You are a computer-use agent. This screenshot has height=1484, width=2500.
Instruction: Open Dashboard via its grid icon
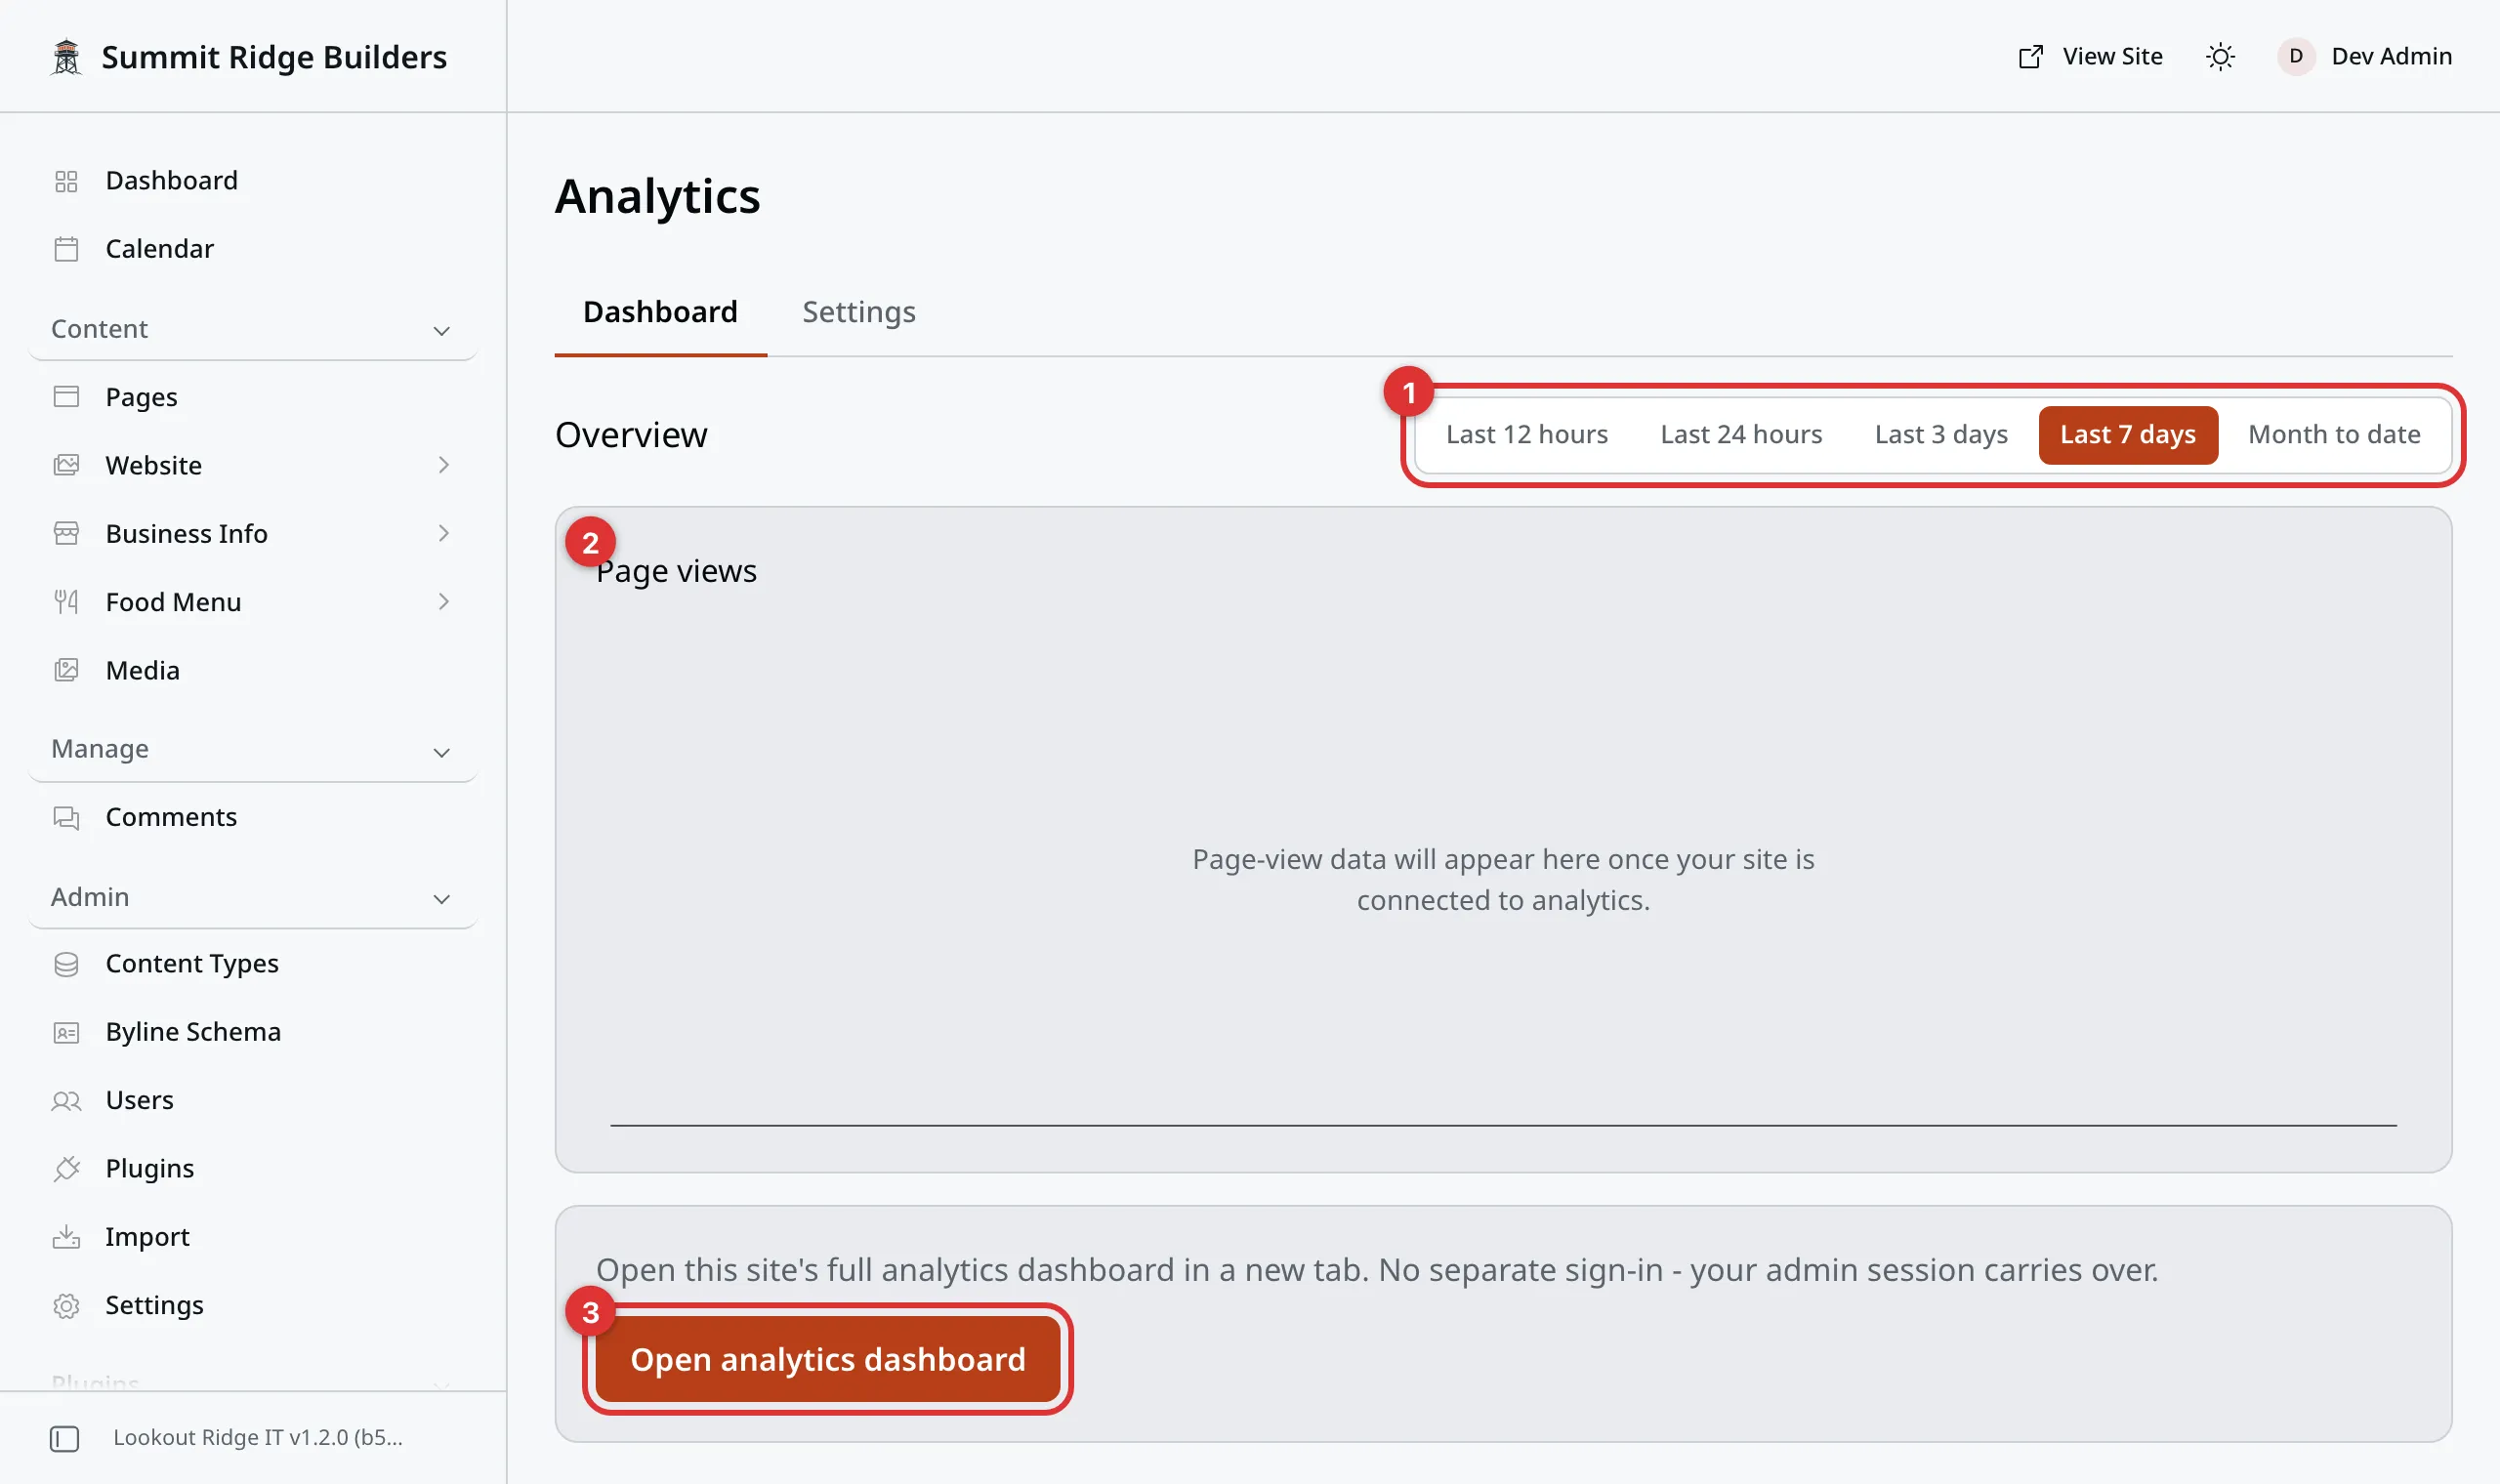click(66, 181)
